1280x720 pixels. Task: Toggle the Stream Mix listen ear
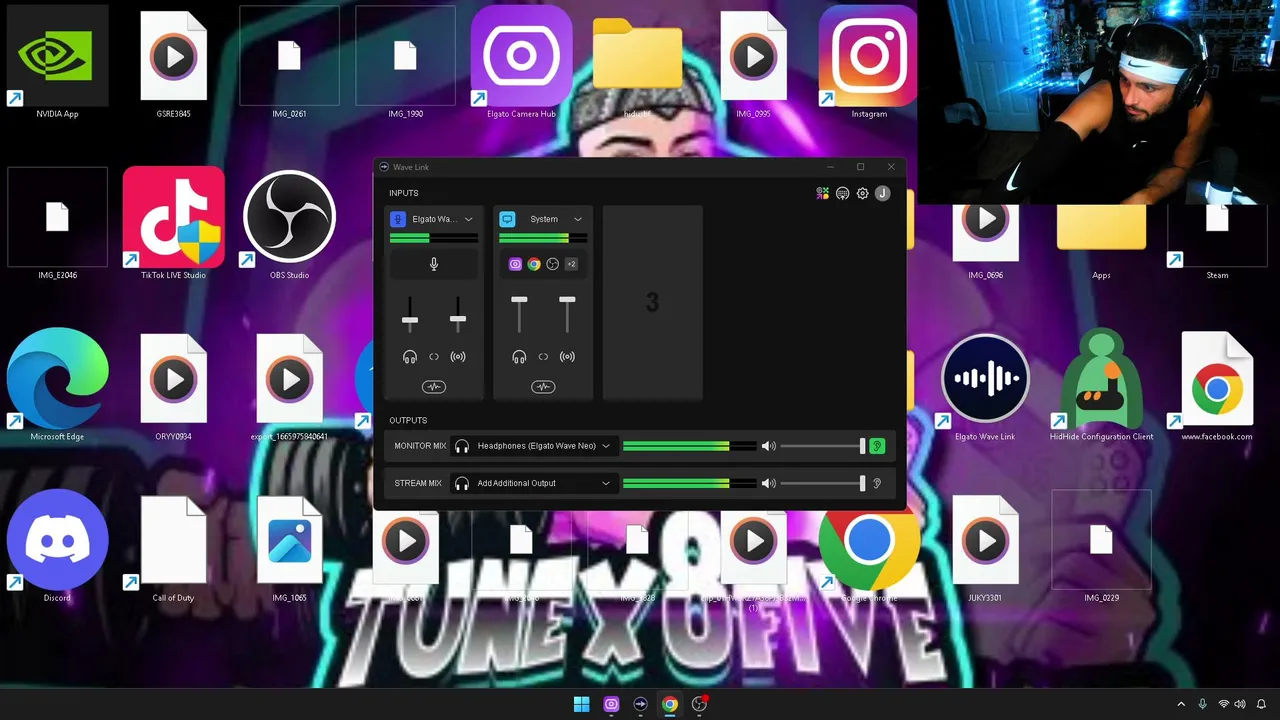[x=877, y=483]
